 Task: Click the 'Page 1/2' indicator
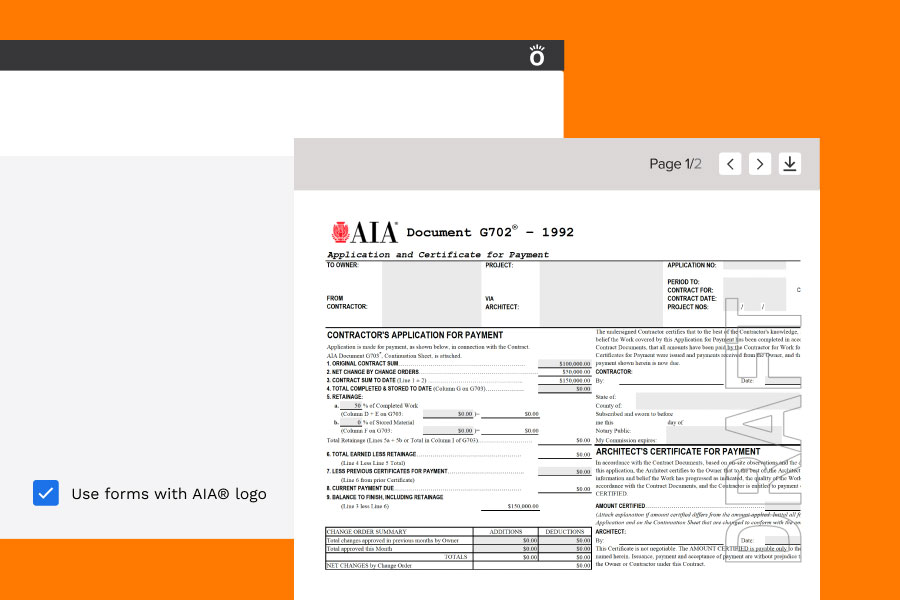click(675, 164)
